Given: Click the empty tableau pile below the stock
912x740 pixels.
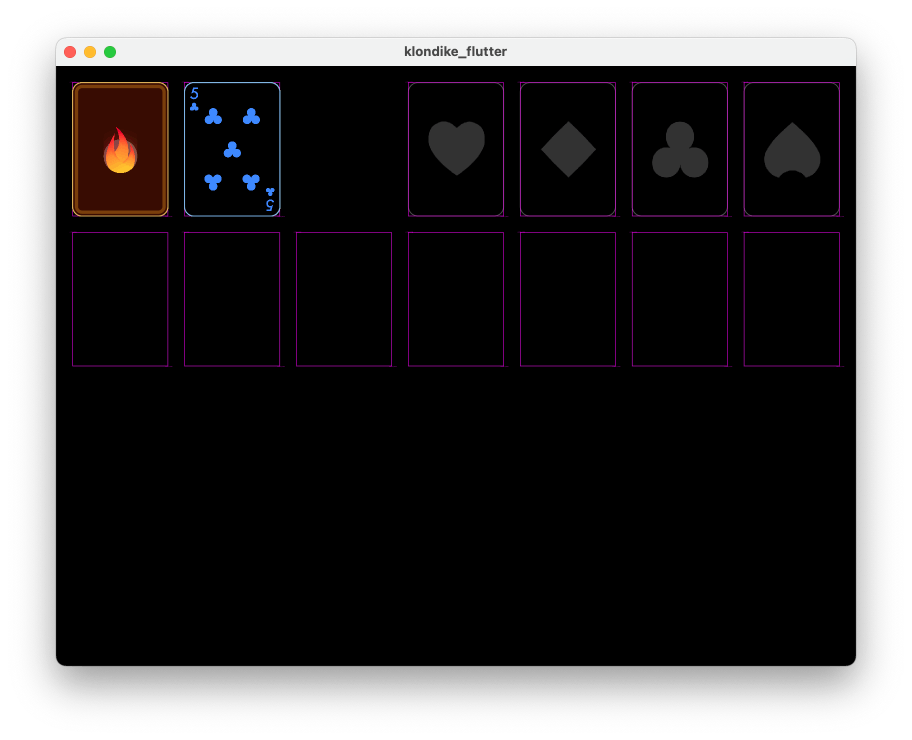Looking at the screenshot, I should click(120, 299).
